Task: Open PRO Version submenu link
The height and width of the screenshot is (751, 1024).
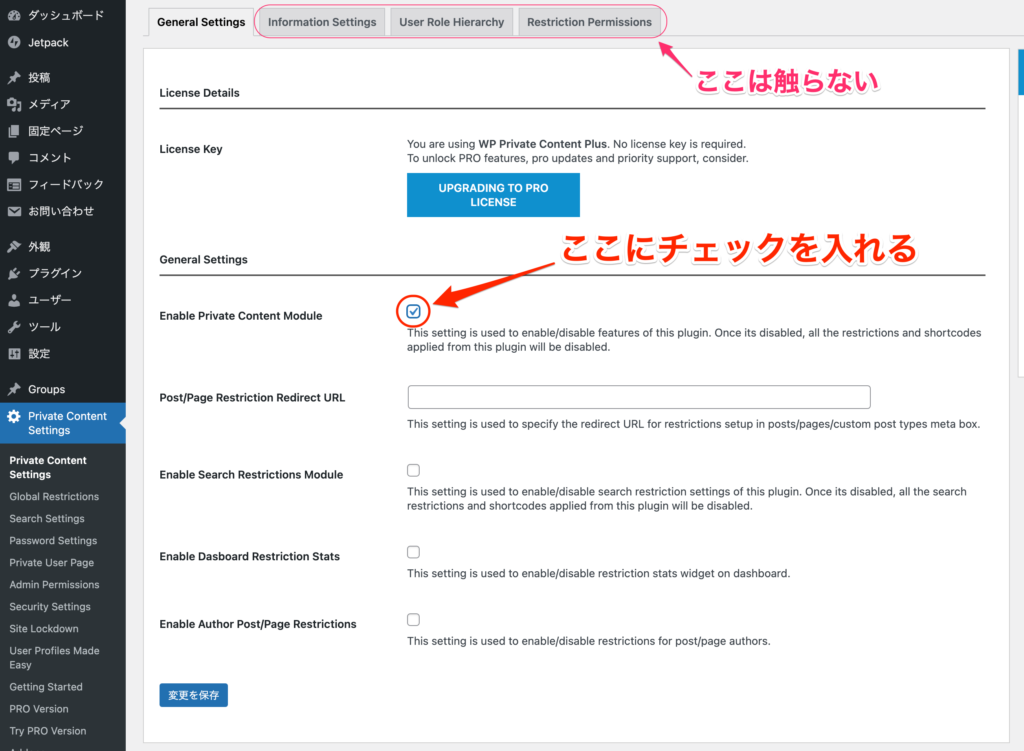Action: 39,709
